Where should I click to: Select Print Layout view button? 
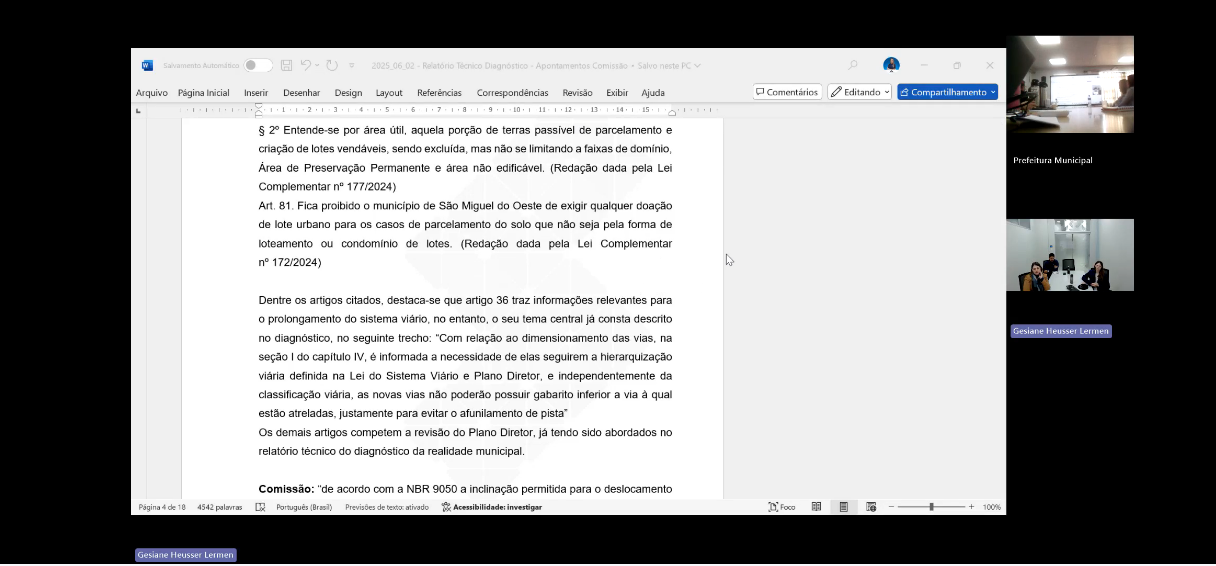coord(844,507)
